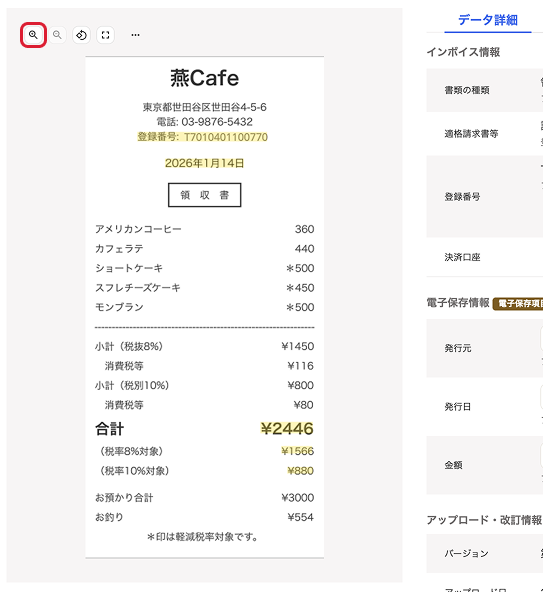The height and width of the screenshot is (592, 543).
Task: Click the 発行日 row label
Action: point(458,407)
